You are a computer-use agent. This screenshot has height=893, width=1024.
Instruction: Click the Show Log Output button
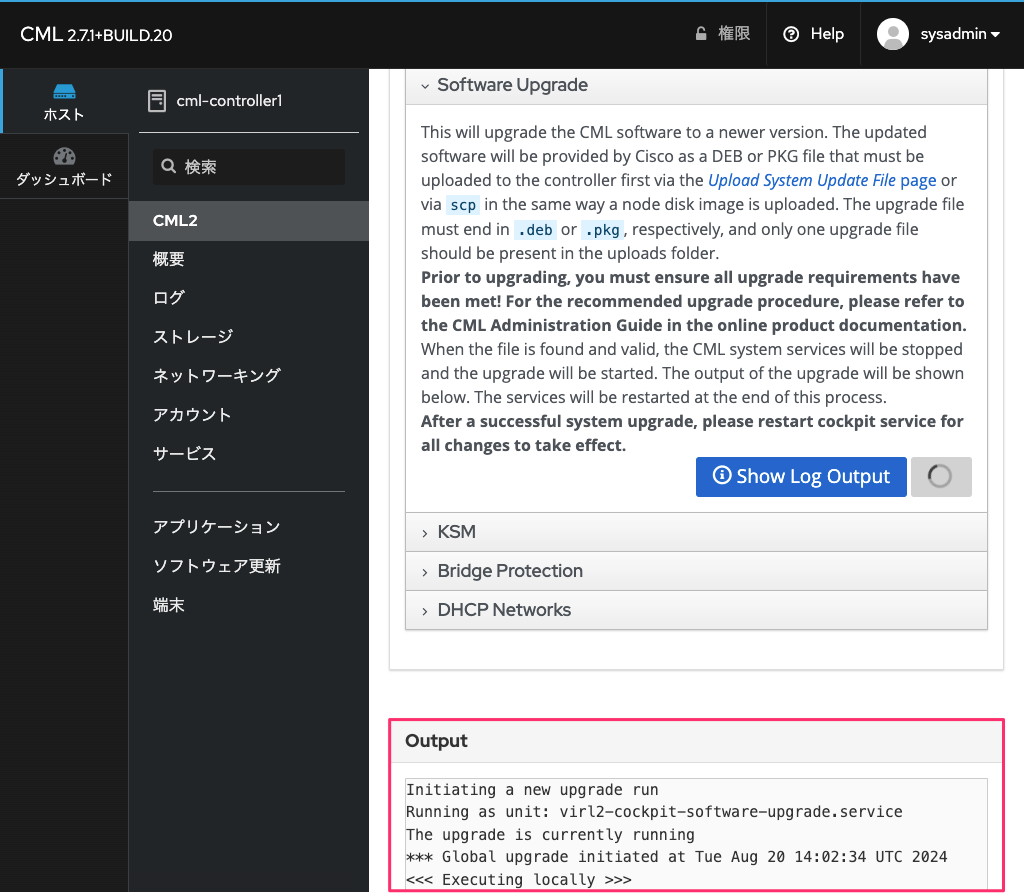tap(801, 476)
